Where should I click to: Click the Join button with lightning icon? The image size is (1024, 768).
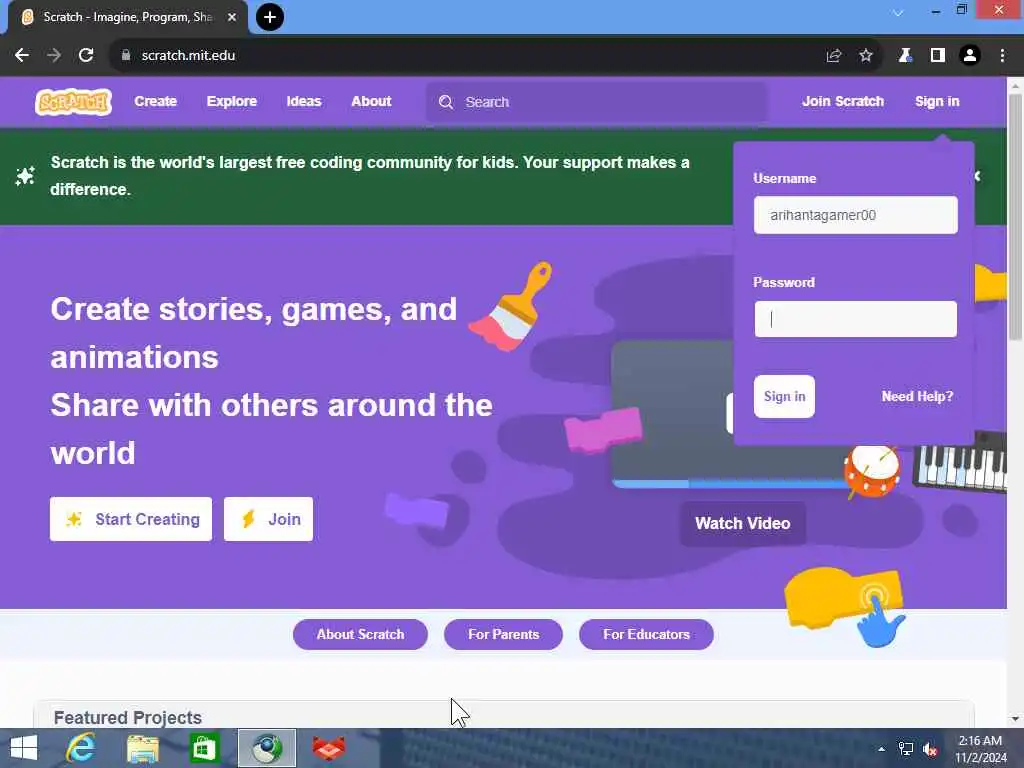pyautogui.click(x=268, y=519)
